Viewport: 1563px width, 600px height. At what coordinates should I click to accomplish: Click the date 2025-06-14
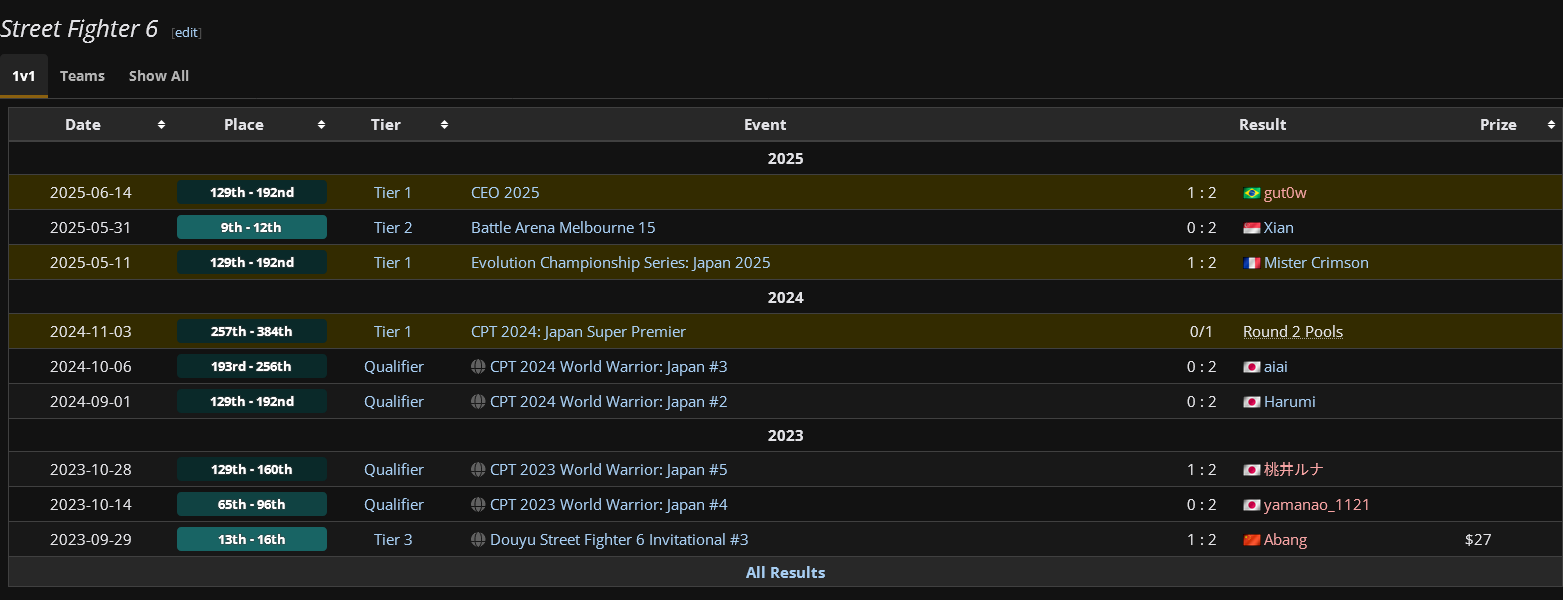pyautogui.click(x=90, y=193)
